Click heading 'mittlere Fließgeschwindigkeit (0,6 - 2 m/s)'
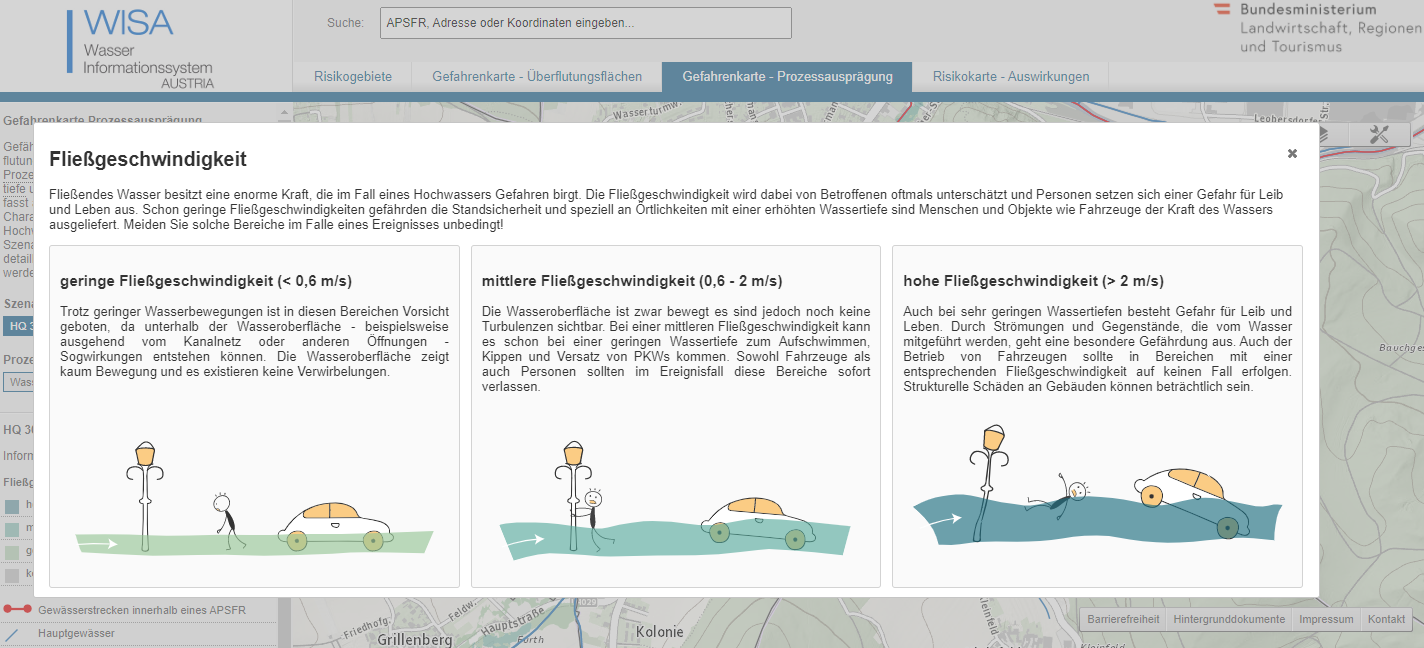Screen dimensions: 1424x648 (x=632, y=281)
